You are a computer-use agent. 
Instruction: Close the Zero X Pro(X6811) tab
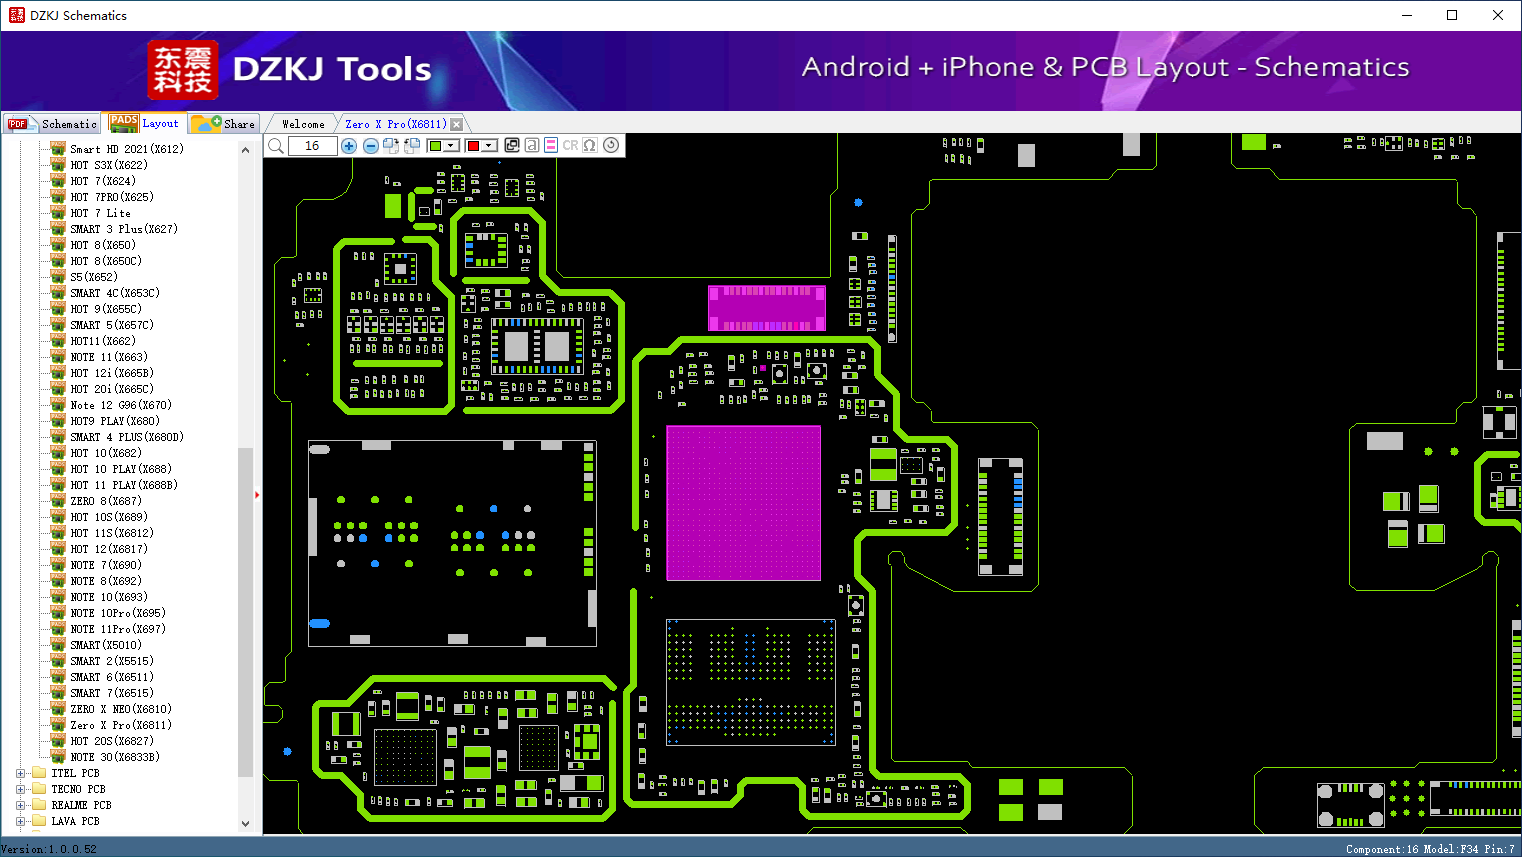coord(457,125)
